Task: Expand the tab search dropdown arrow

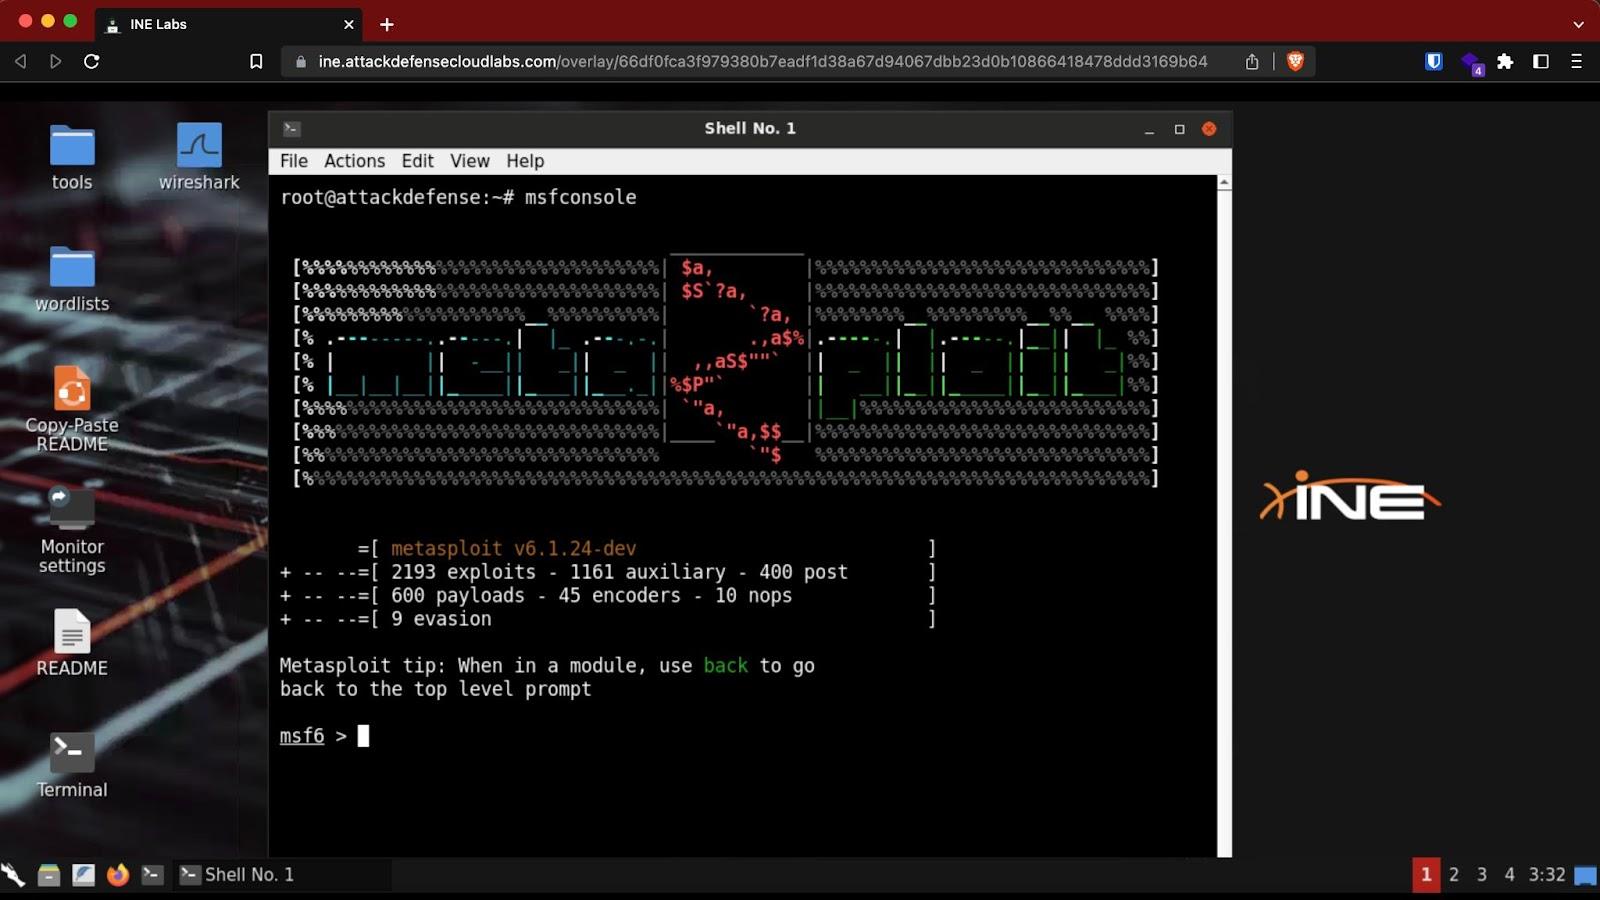Action: pos(1578,24)
